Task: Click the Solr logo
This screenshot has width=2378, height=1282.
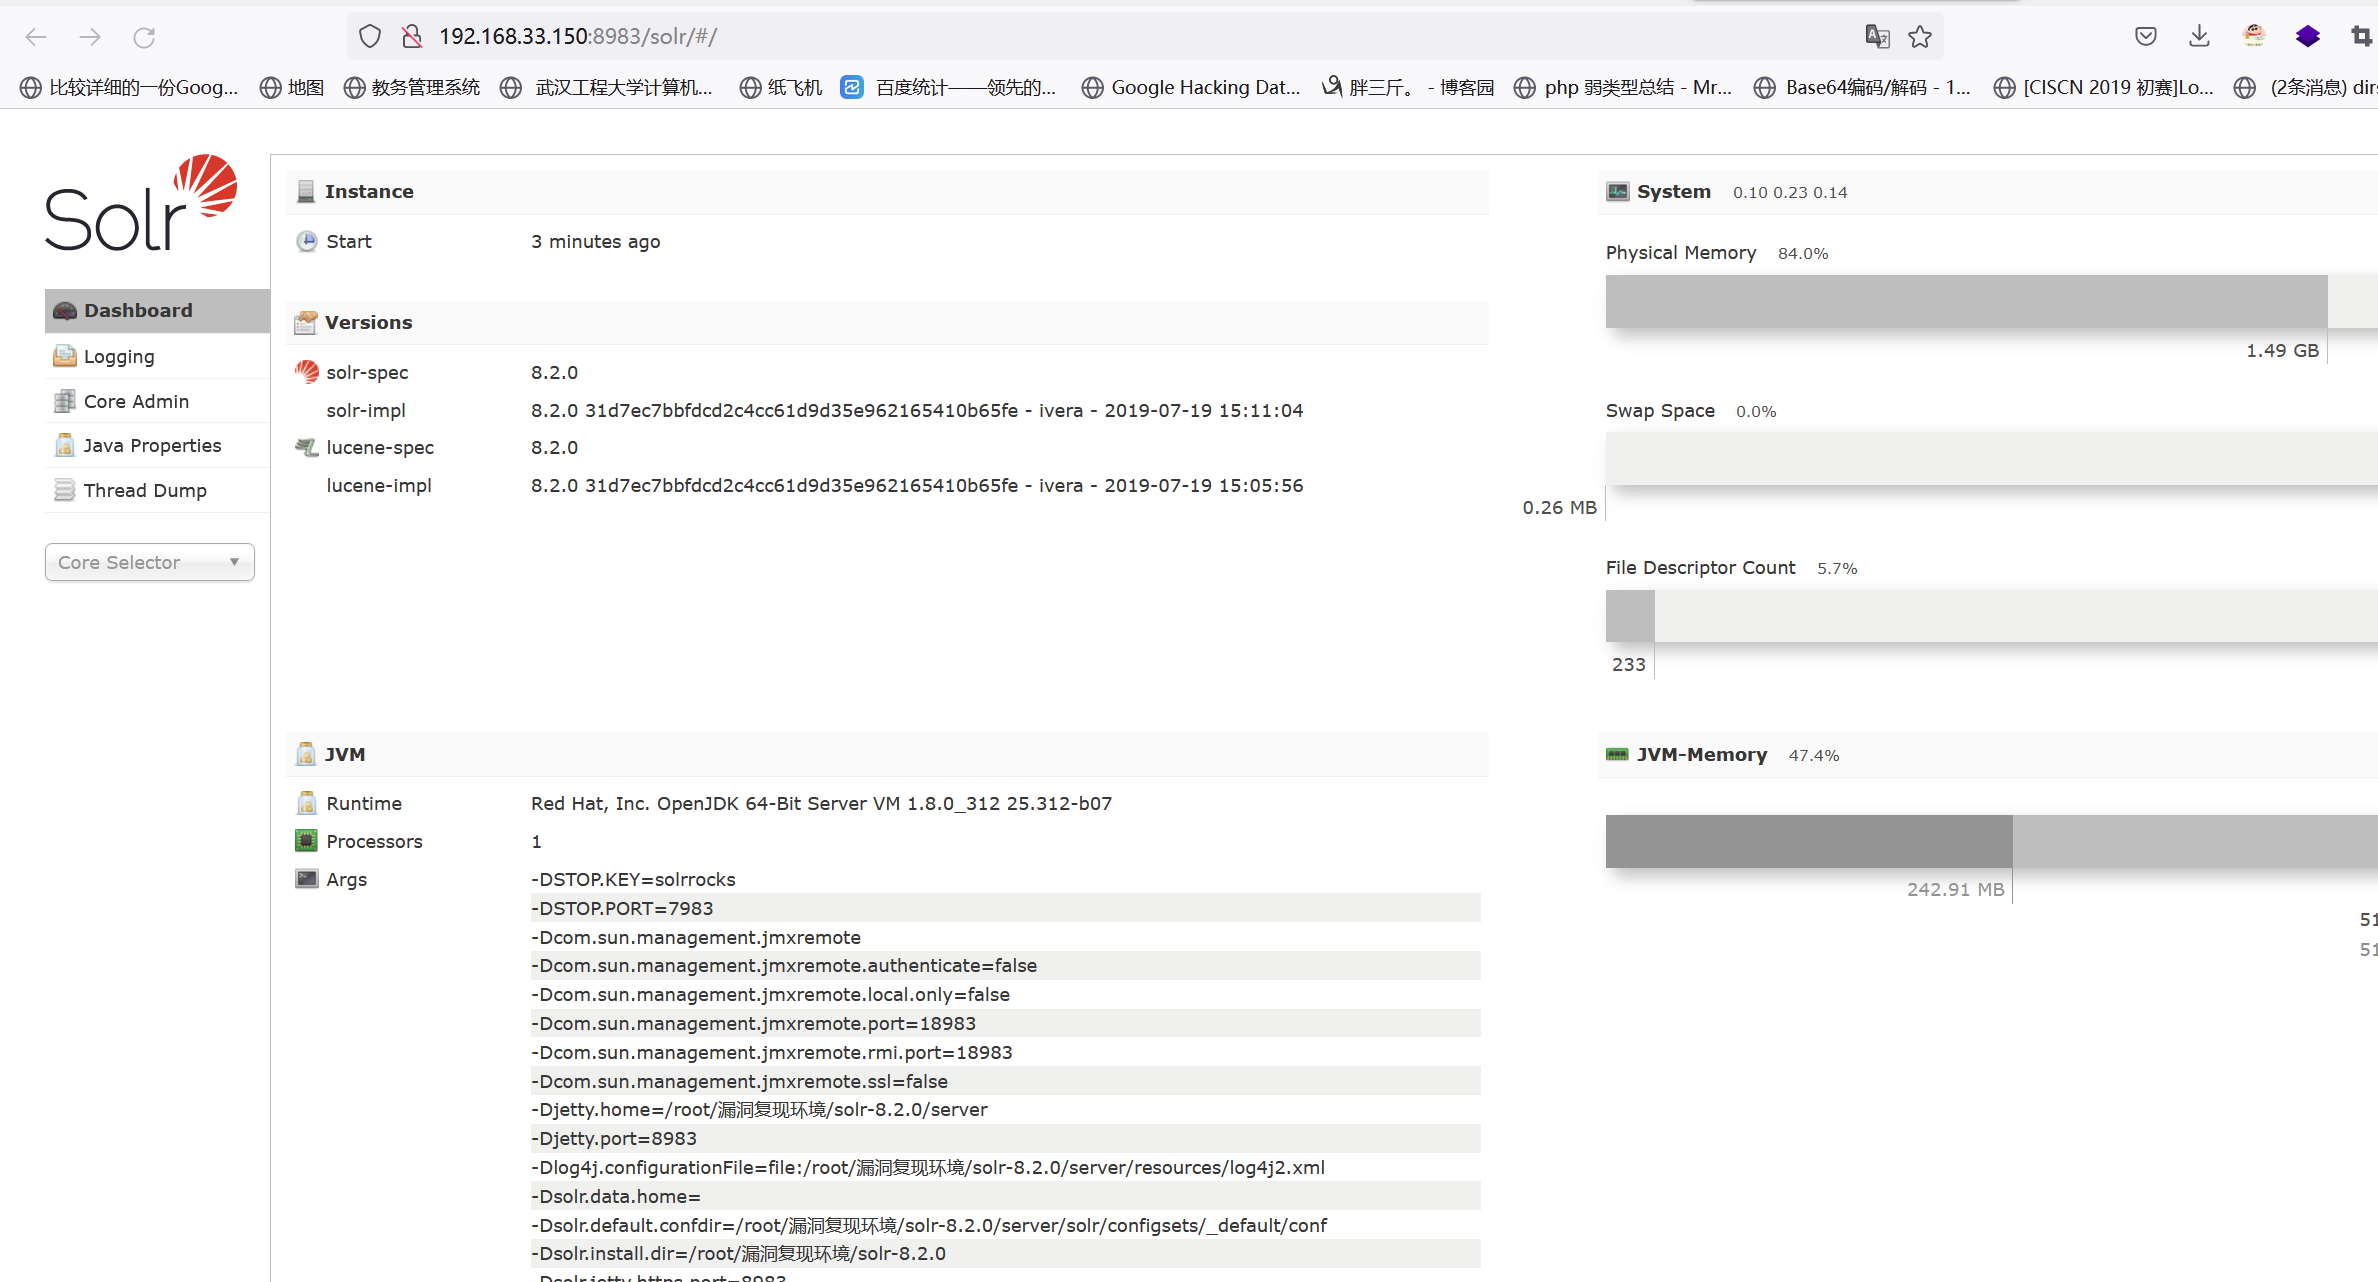Action: [x=141, y=203]
